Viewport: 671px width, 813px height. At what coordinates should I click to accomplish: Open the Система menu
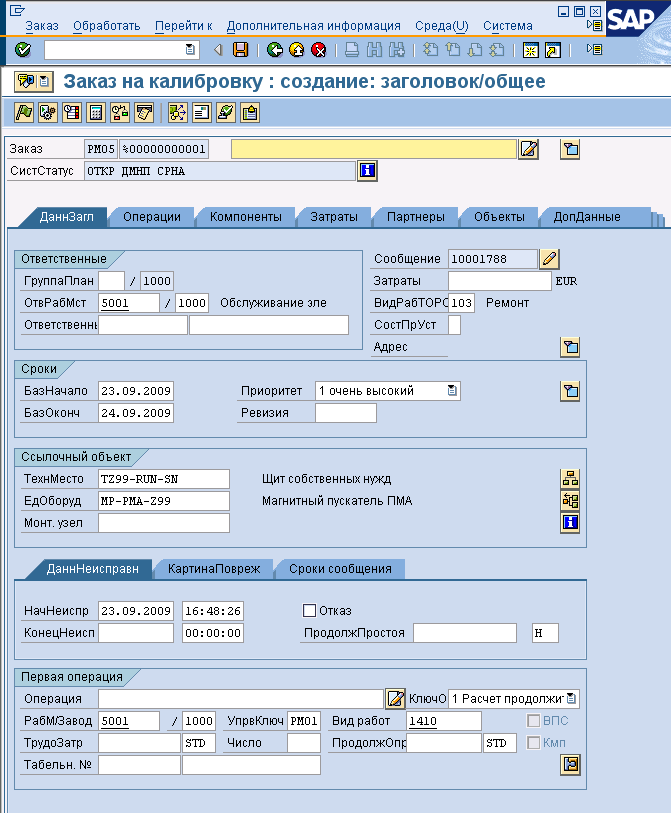508,26
